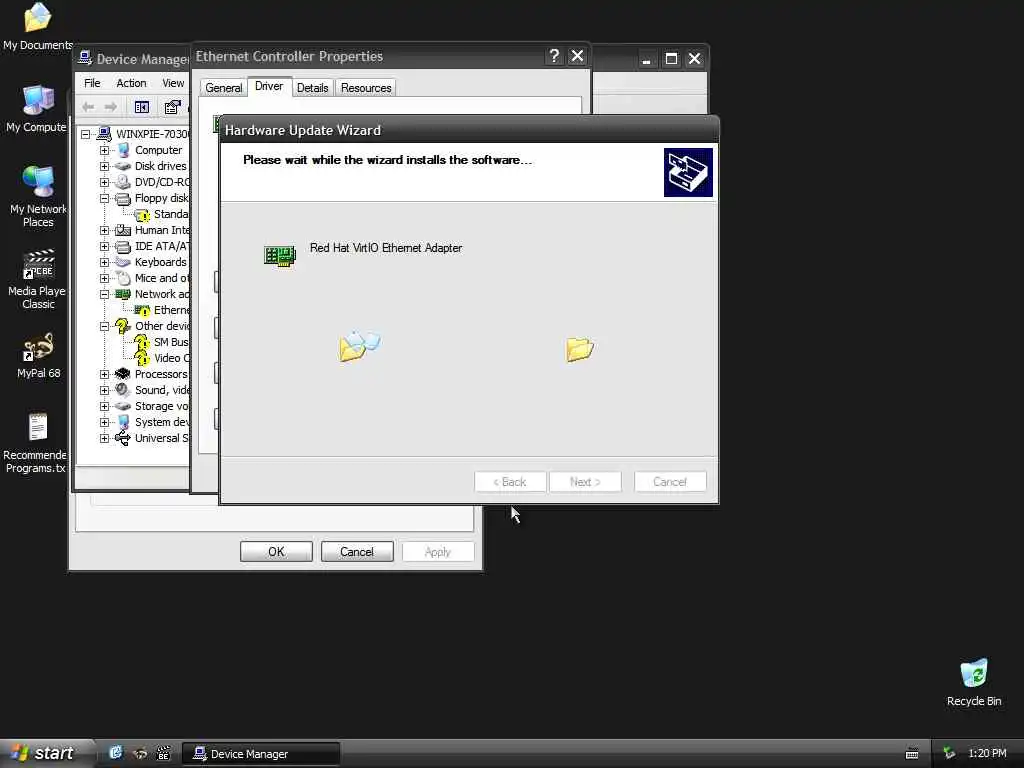Screen dimensions: 1024x768
Task: Click show/hide console tree toolbar icon
Action: tap(142, 106)
